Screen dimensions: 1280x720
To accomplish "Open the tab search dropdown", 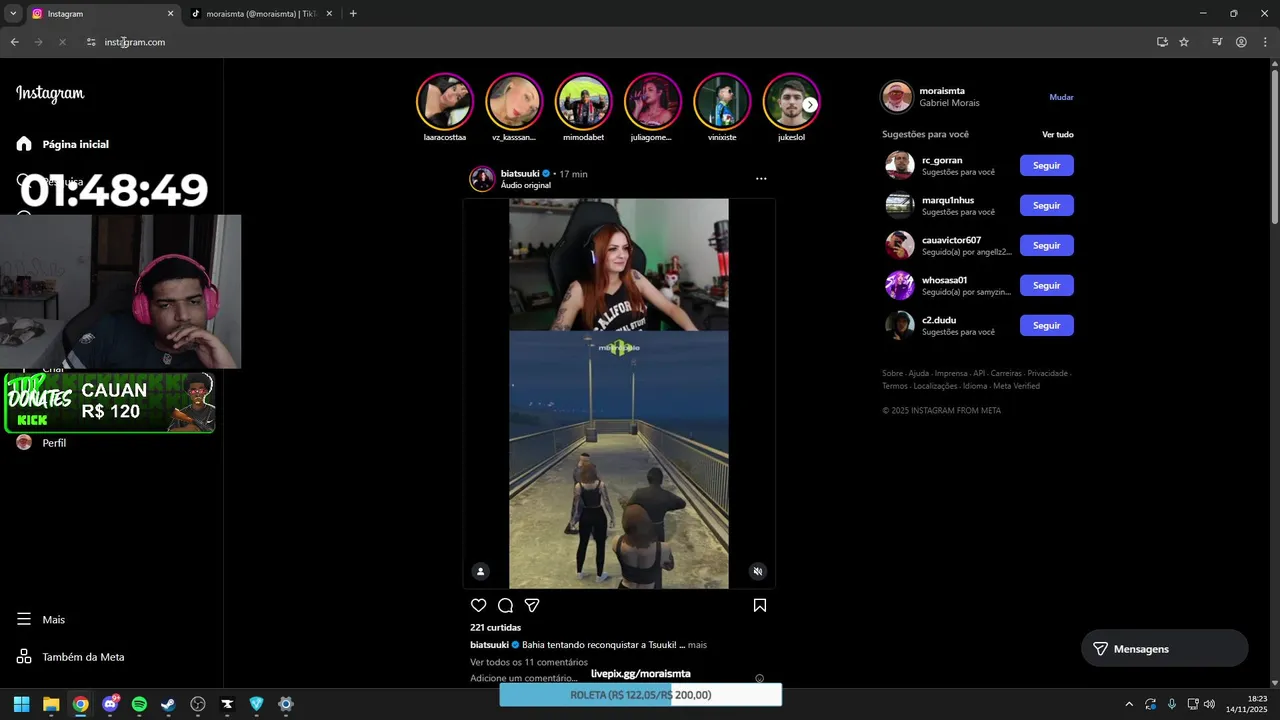I will click(13, 14).
